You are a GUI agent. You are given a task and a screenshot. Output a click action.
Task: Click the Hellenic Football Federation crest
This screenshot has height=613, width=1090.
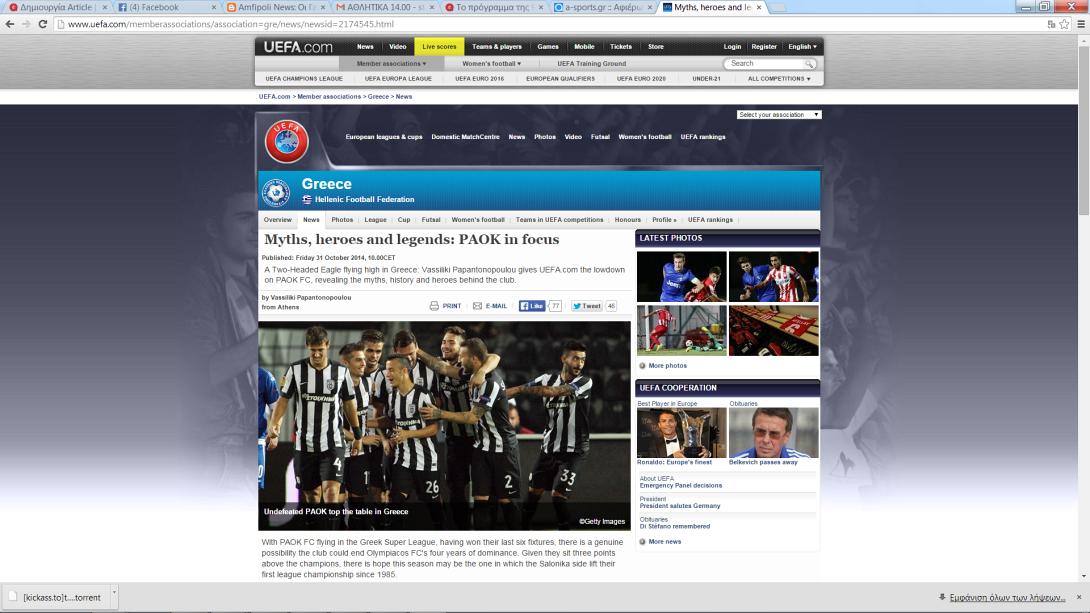point(276,192)
